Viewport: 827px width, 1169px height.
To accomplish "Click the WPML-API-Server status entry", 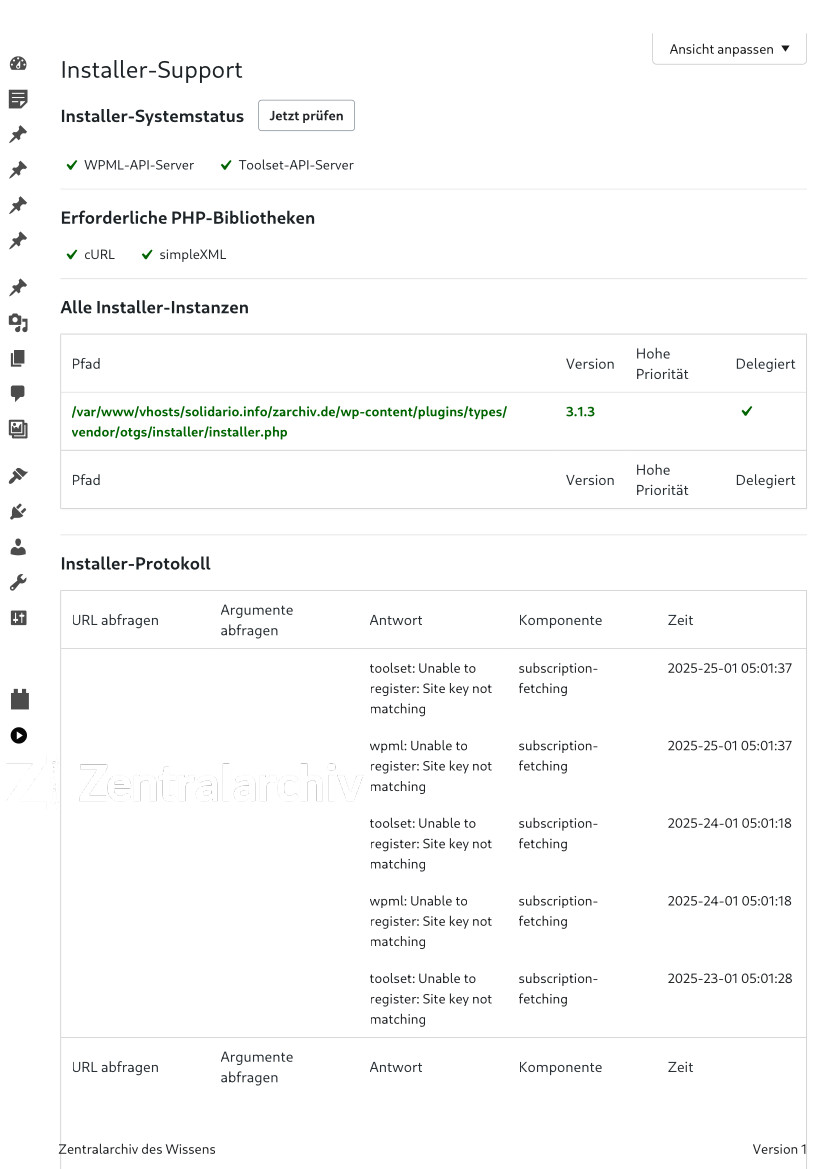I will pyautogui.click(x=131, y=165).
